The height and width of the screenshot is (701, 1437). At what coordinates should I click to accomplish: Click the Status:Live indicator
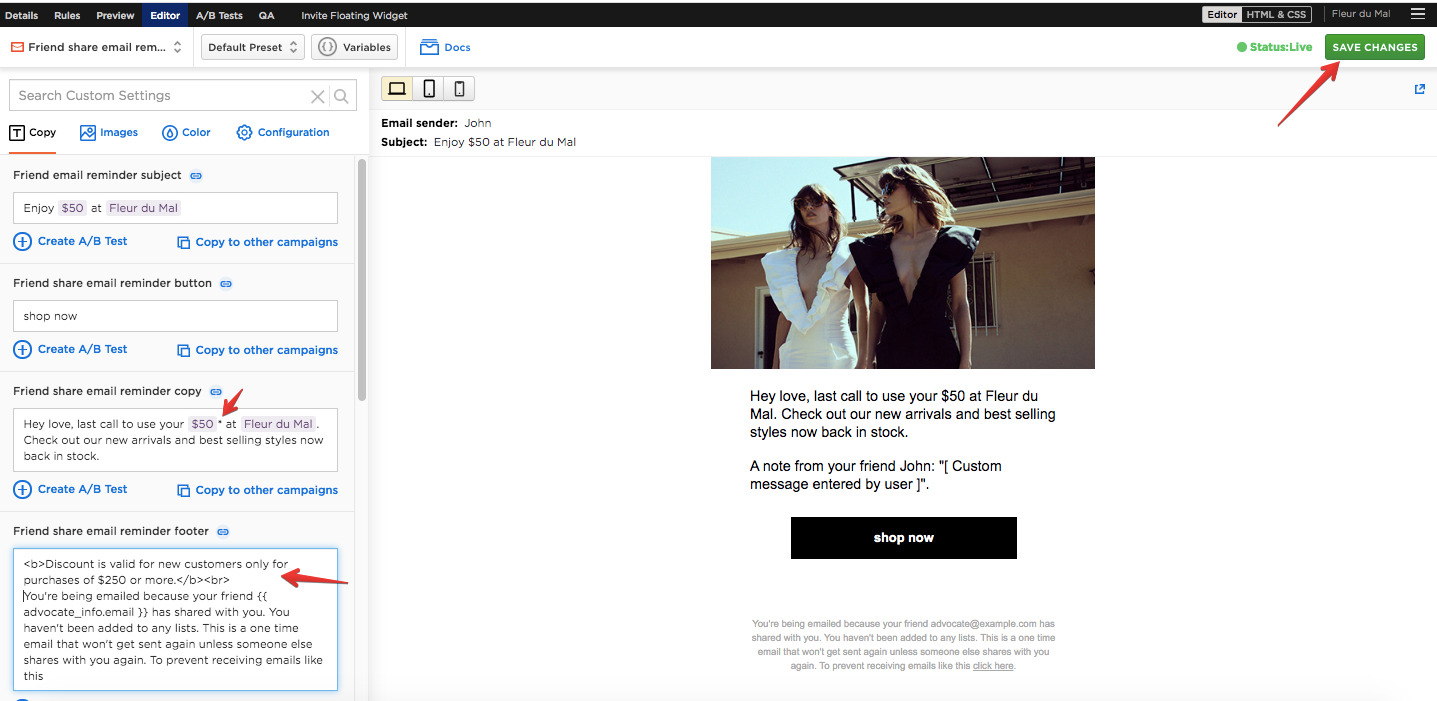1274,47
